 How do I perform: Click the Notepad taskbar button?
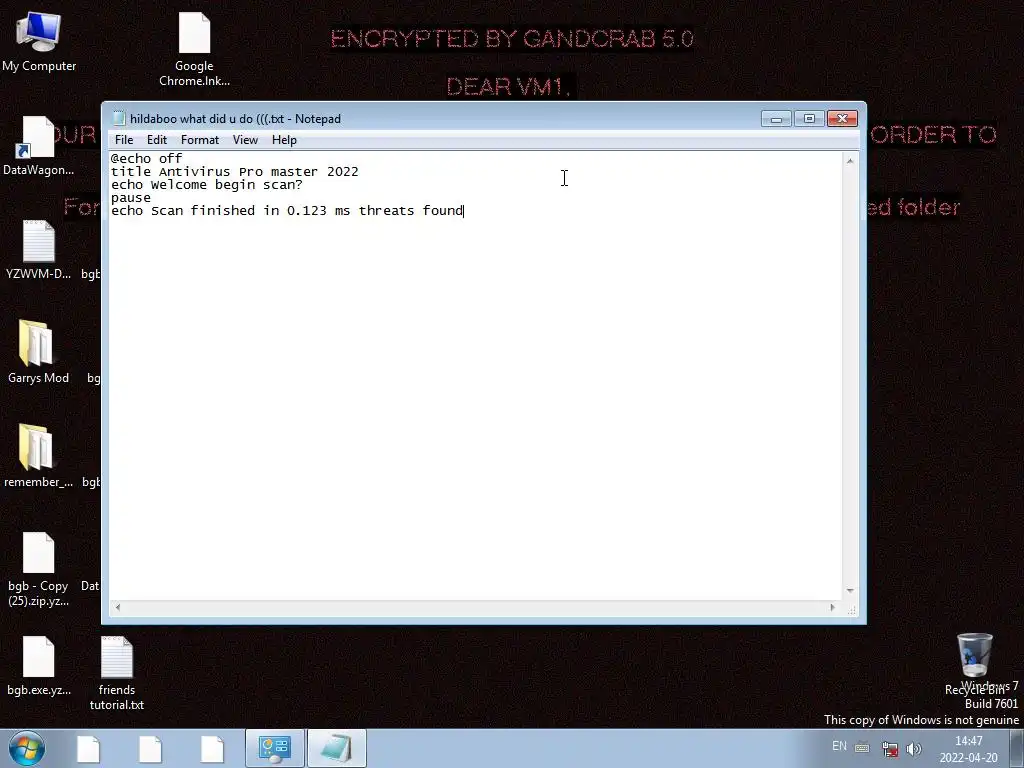pyautogui.click(x=336, y=748)
